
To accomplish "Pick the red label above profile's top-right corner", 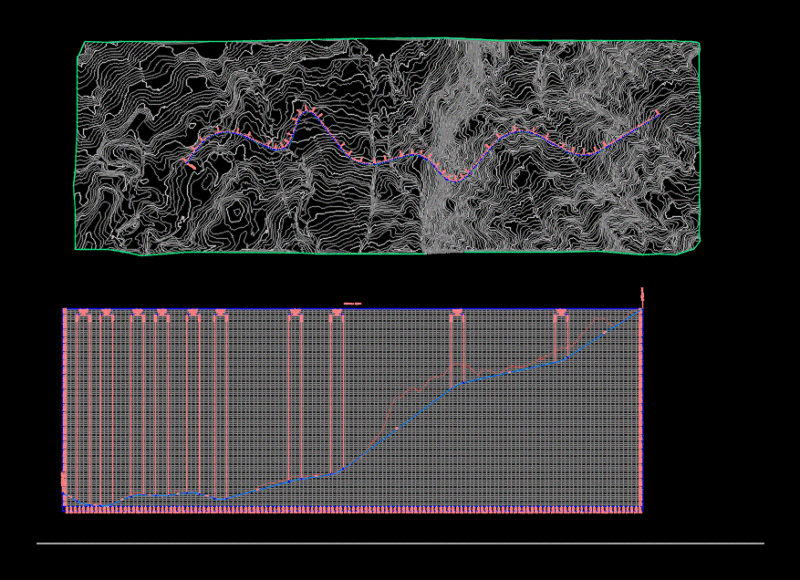I will click(x=642, y=296).
